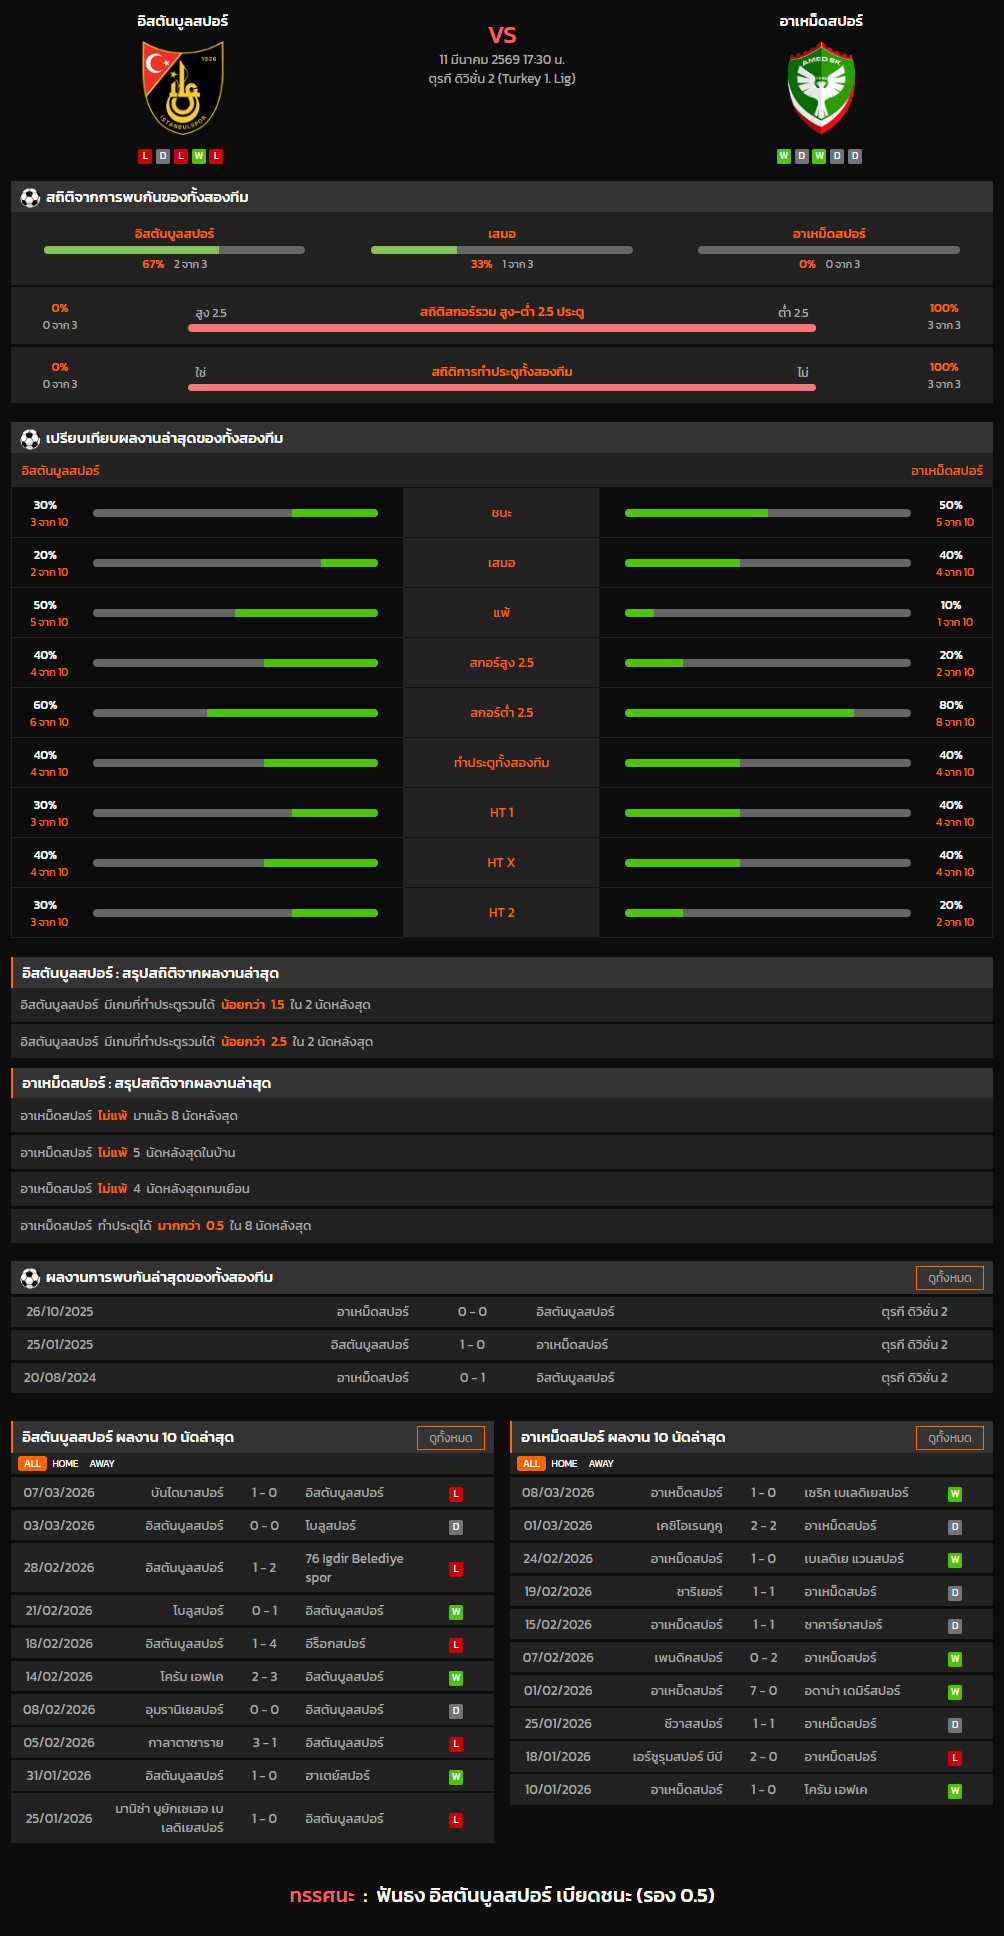Screen dimensions: 1004x1936
Task: Open the 26/10/2025 Amedspor 0-0 Istanbulspor match row
Action: pyautogui.click(x=502, y=1312)
